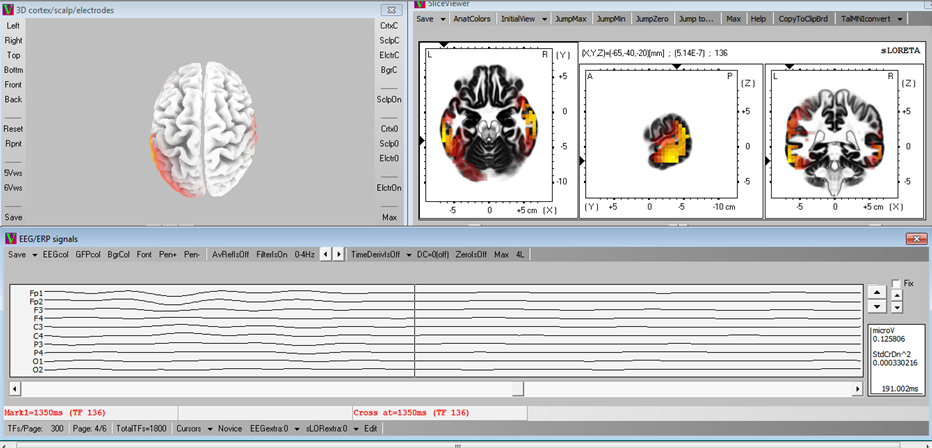Open the TalMNIconvert menu
The image size is (932, 448).
point(875,19)
